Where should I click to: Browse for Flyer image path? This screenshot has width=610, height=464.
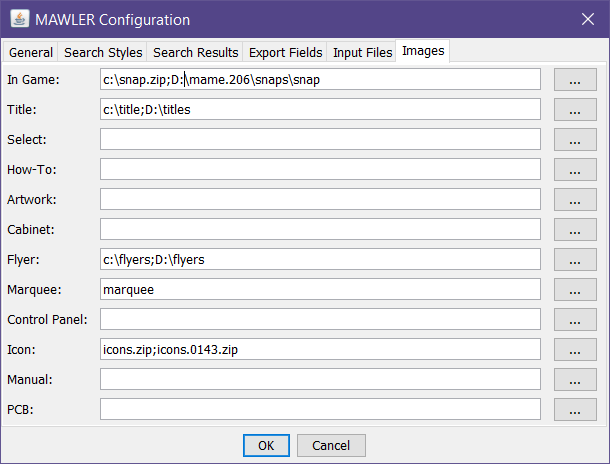(x=574, y=260)
